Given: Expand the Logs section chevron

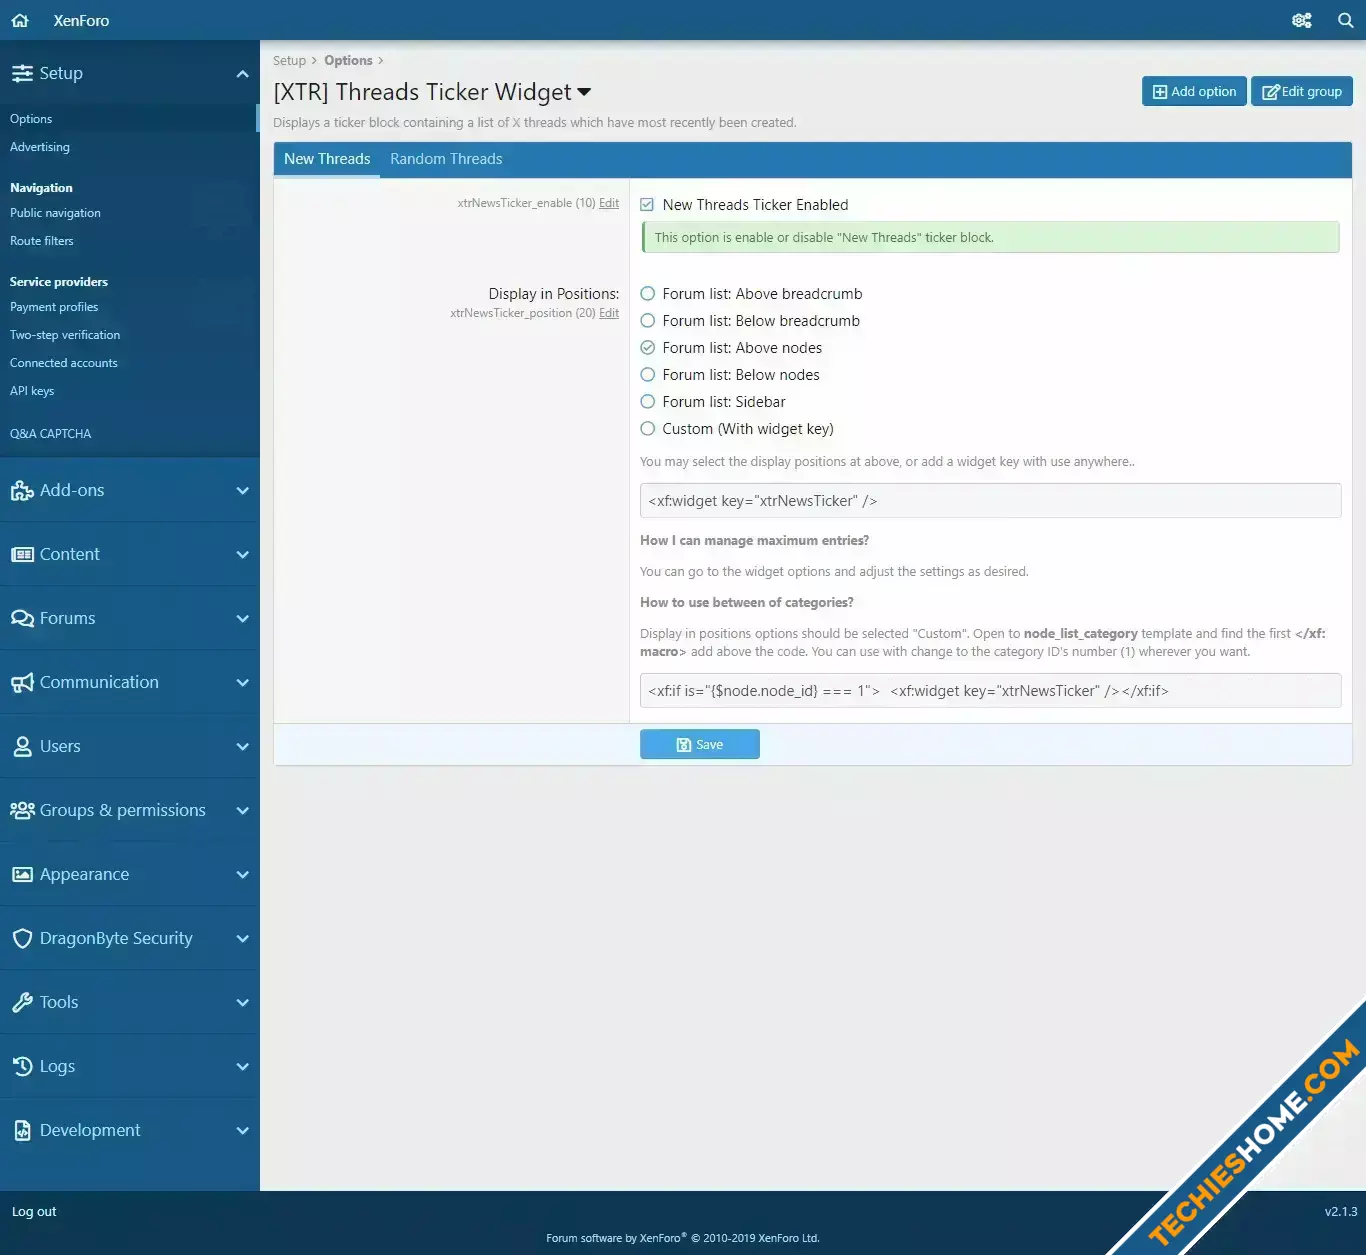Looking at the screenshot, I should (242, 1066).
